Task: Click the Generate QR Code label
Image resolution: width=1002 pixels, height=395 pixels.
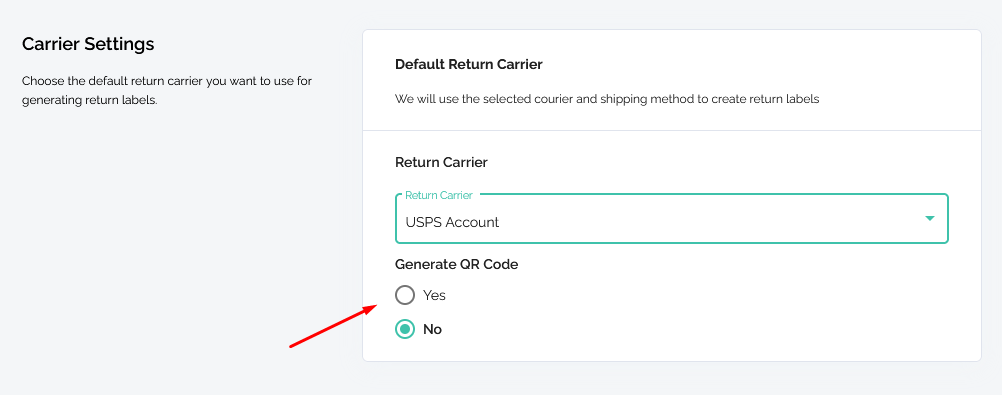Action: pyautogui.click(x=456, y=265)
